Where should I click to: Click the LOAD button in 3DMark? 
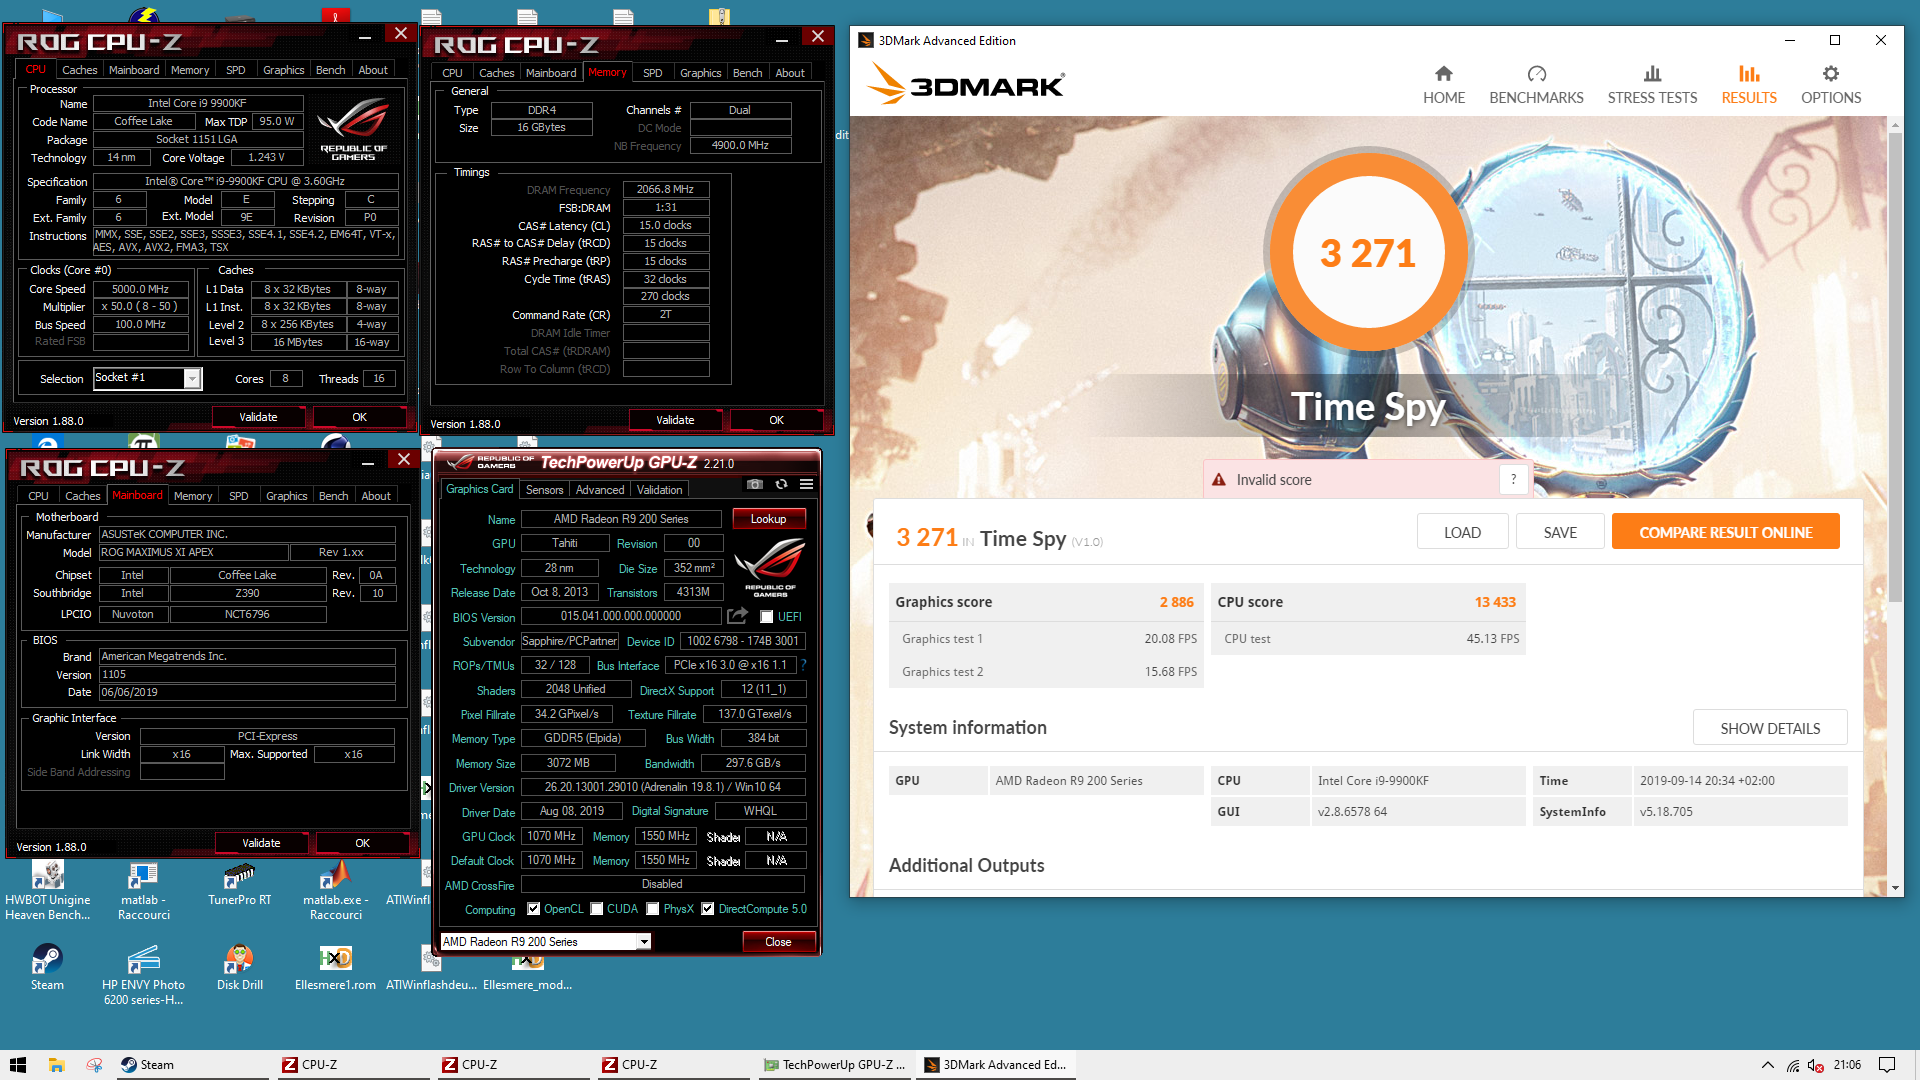click(x=1462, y=532)
